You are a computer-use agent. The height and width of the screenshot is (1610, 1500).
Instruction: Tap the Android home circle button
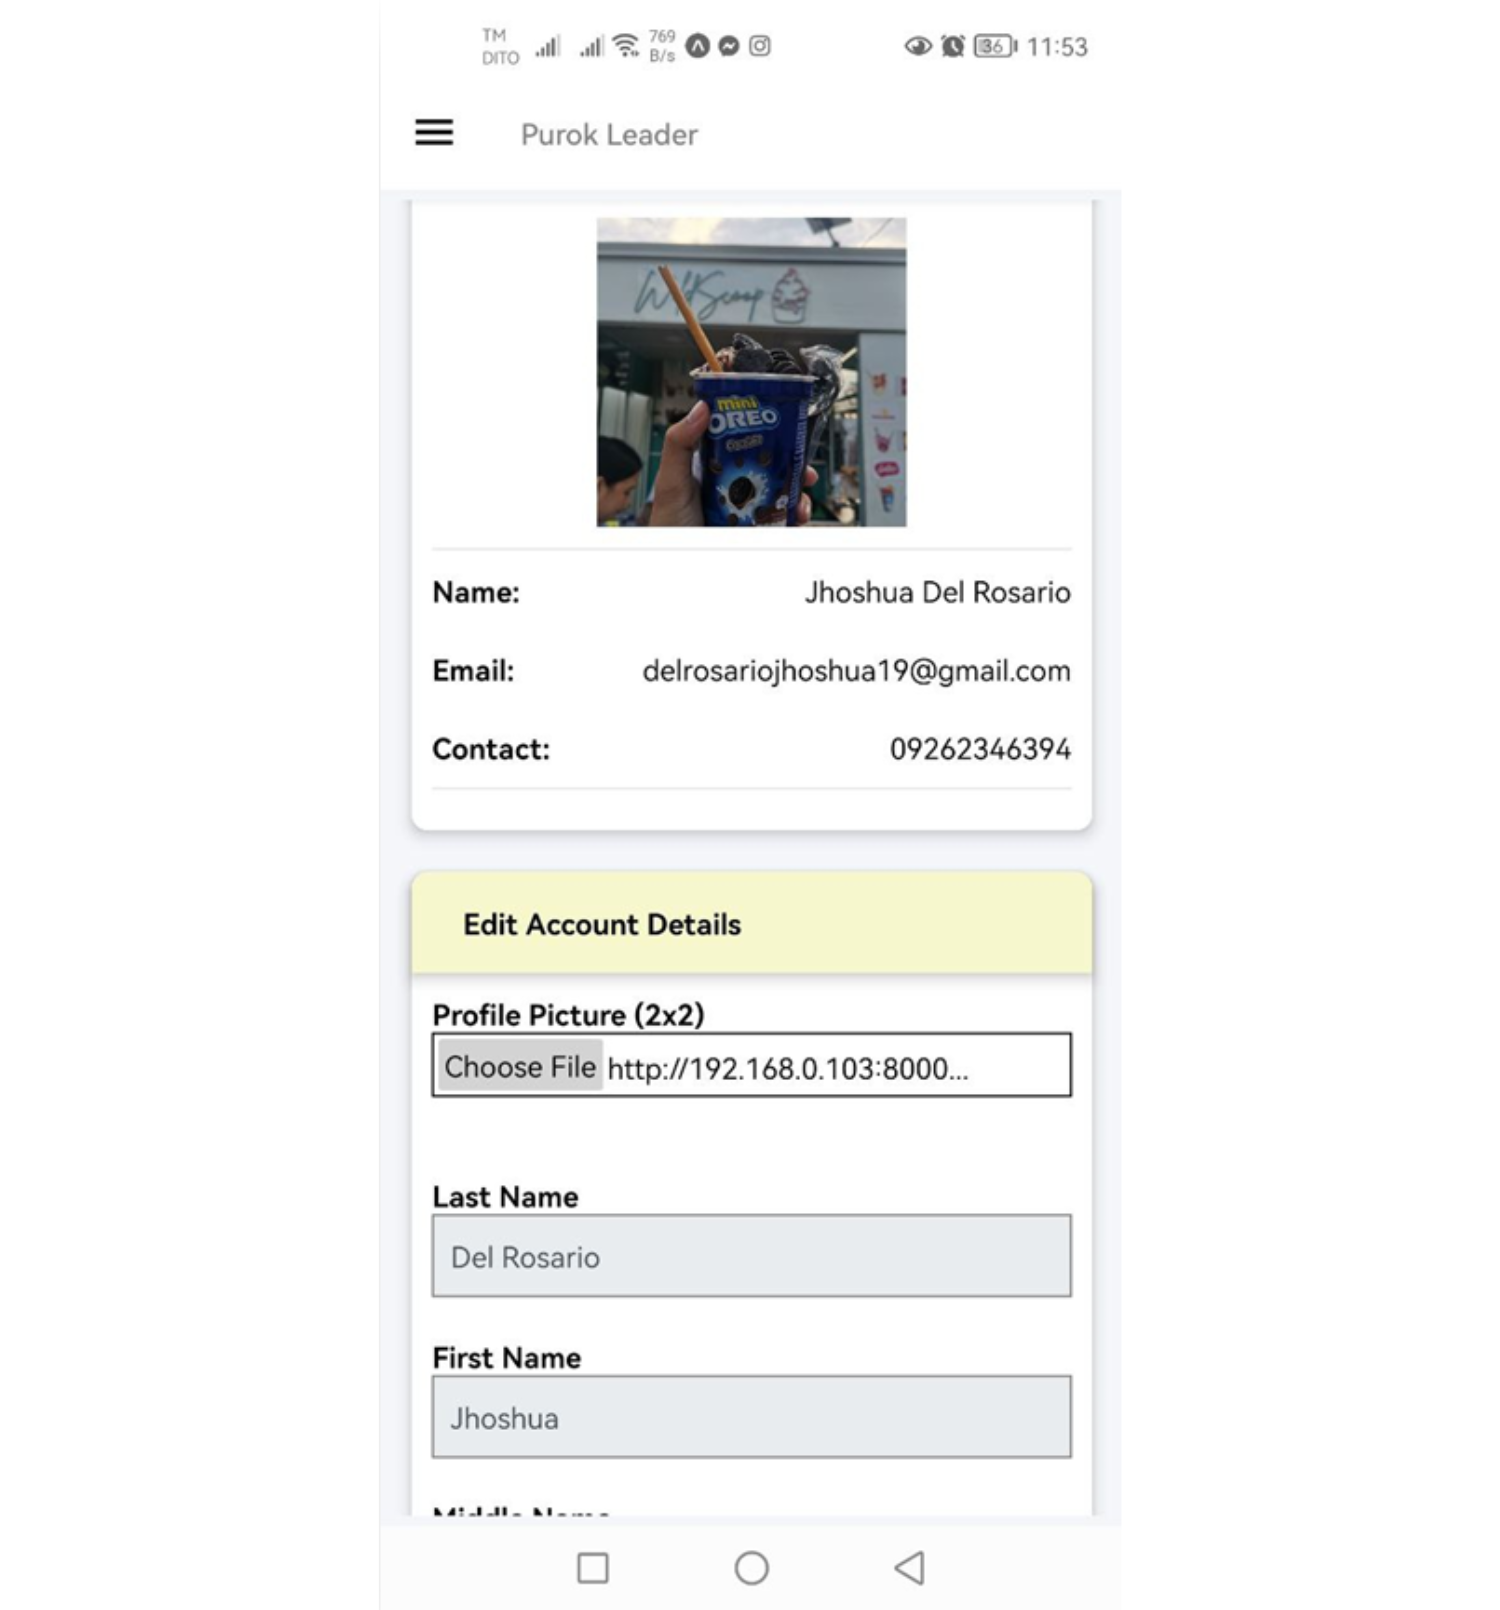point(751,1567)
